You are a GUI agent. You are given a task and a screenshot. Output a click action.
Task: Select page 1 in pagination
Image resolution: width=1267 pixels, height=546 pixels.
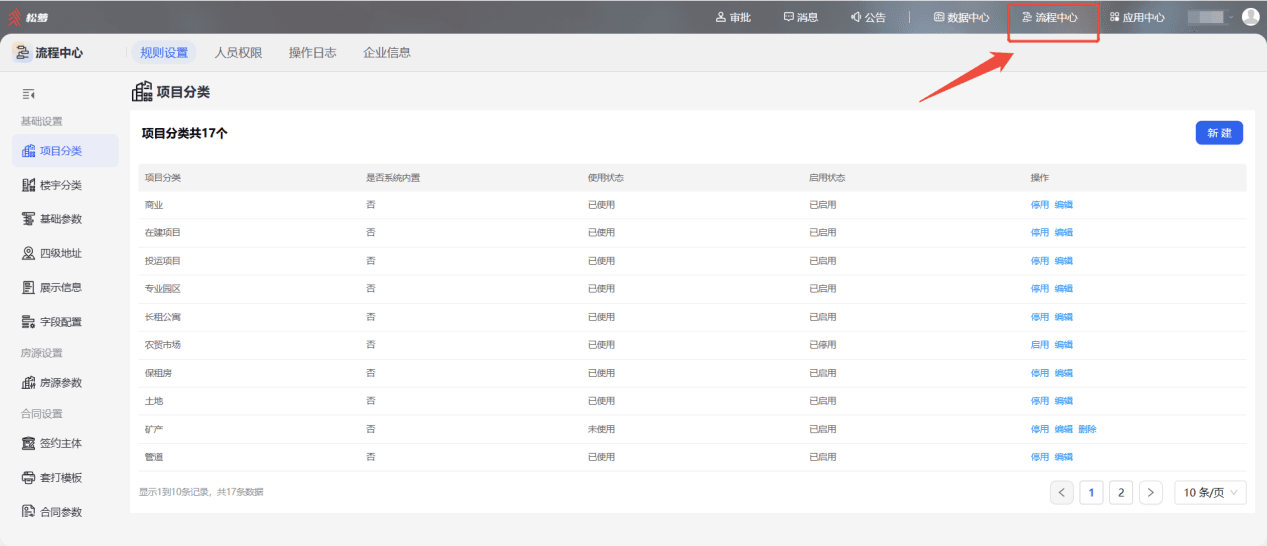point(1092,492)
